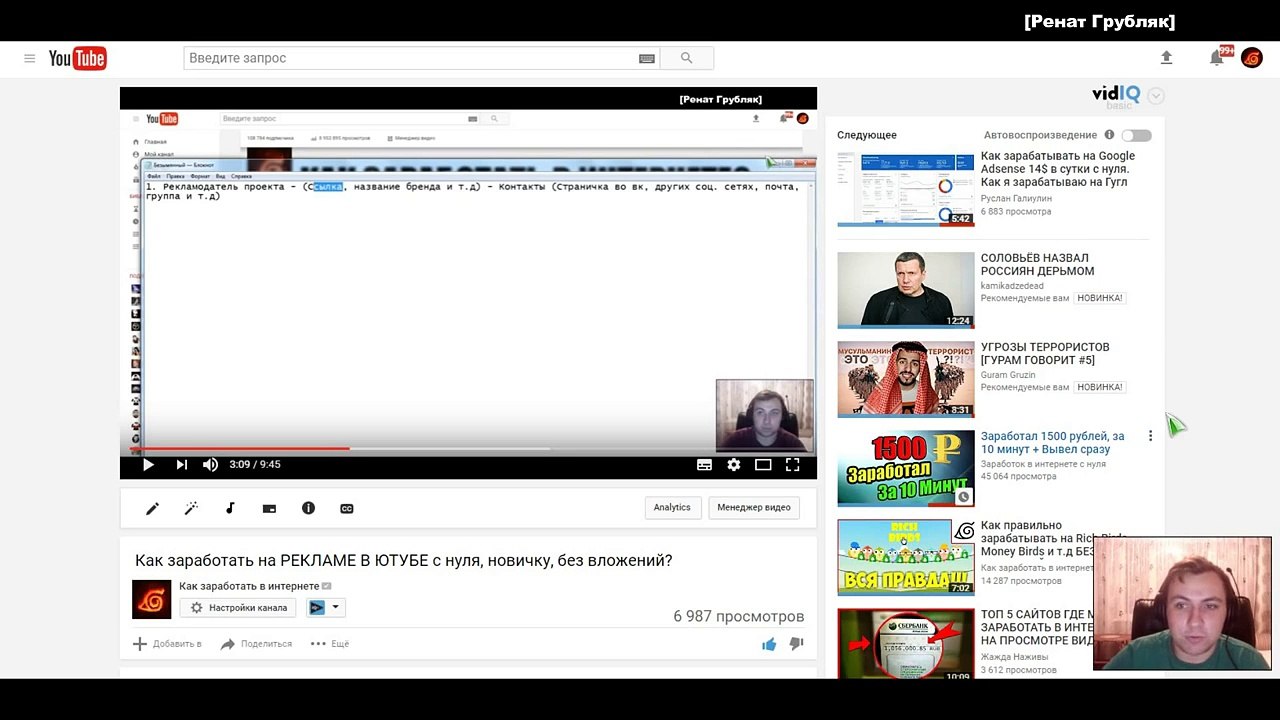The width and height of the screenshot is (1280, 720).
Task: Click the Жажда Наживы channel name
Action: click(1014, 657)
